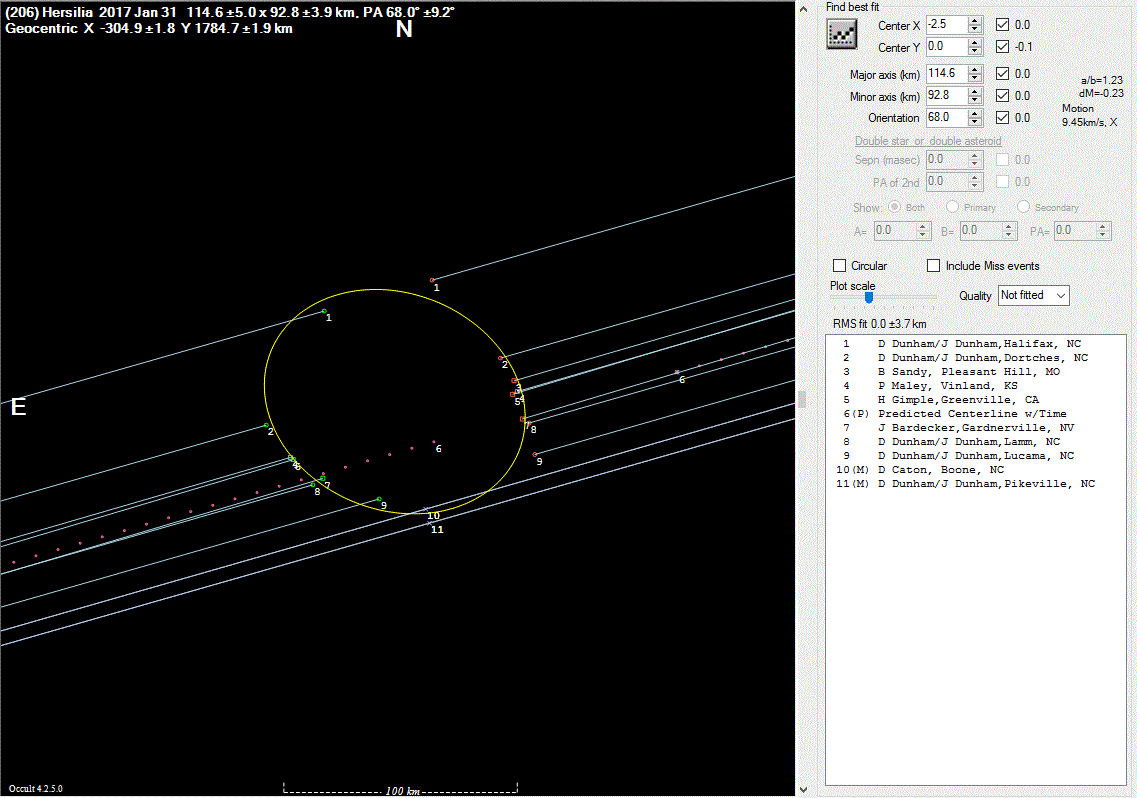The height and width of the screenshot is (798, 1137).
Task: Enable the Circular checkbox
Action: (840, 266)
